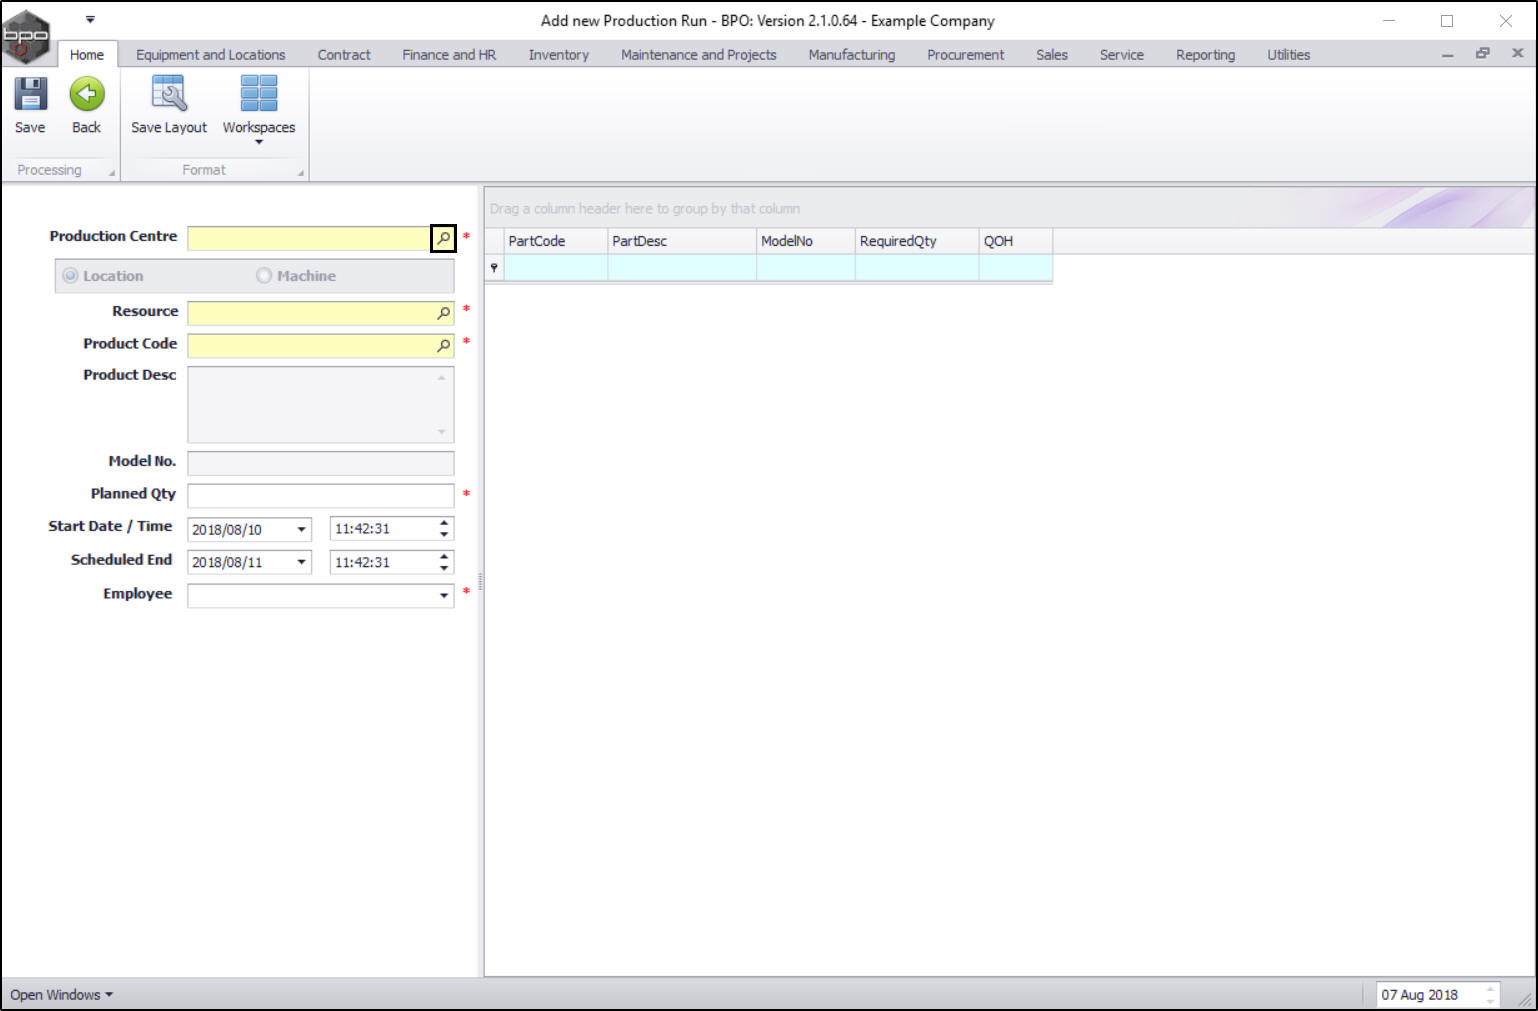1538x1011 pixels.
Task: Close the inner document window
Action: tap(1517, 54)
